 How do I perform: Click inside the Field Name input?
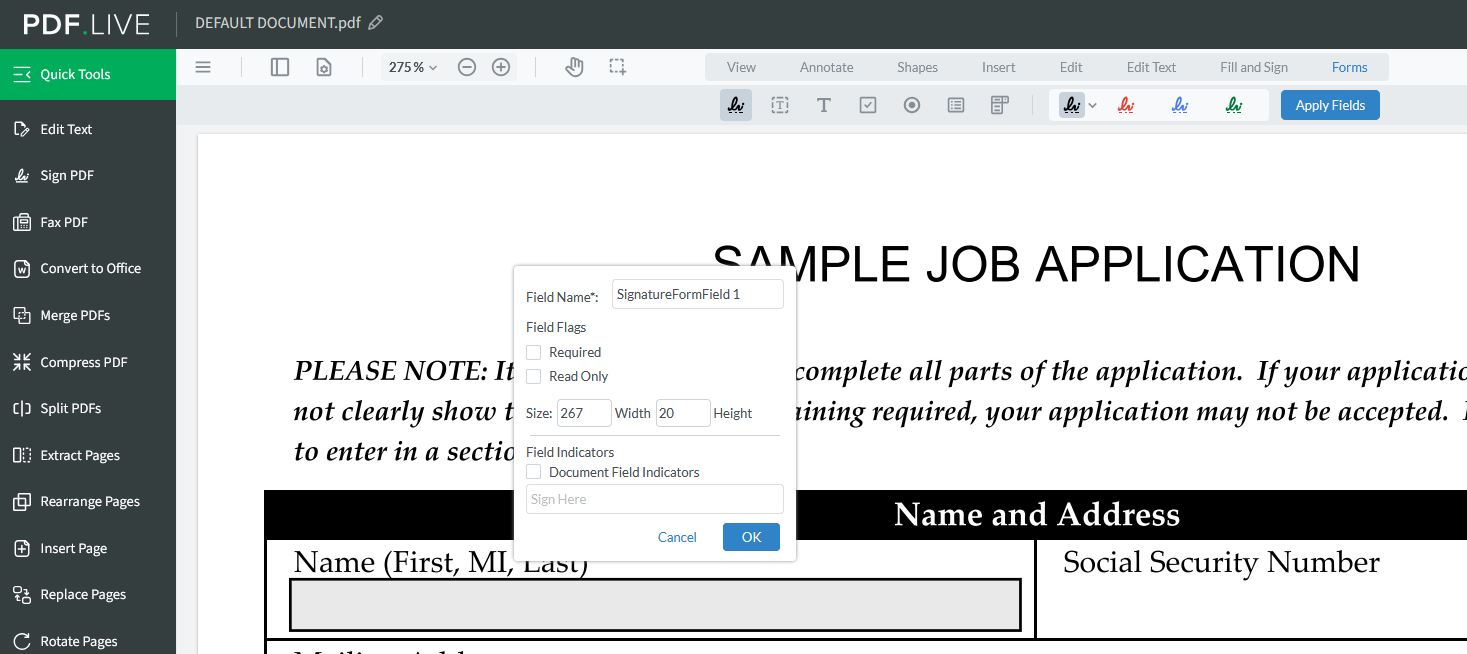point(697,293)
